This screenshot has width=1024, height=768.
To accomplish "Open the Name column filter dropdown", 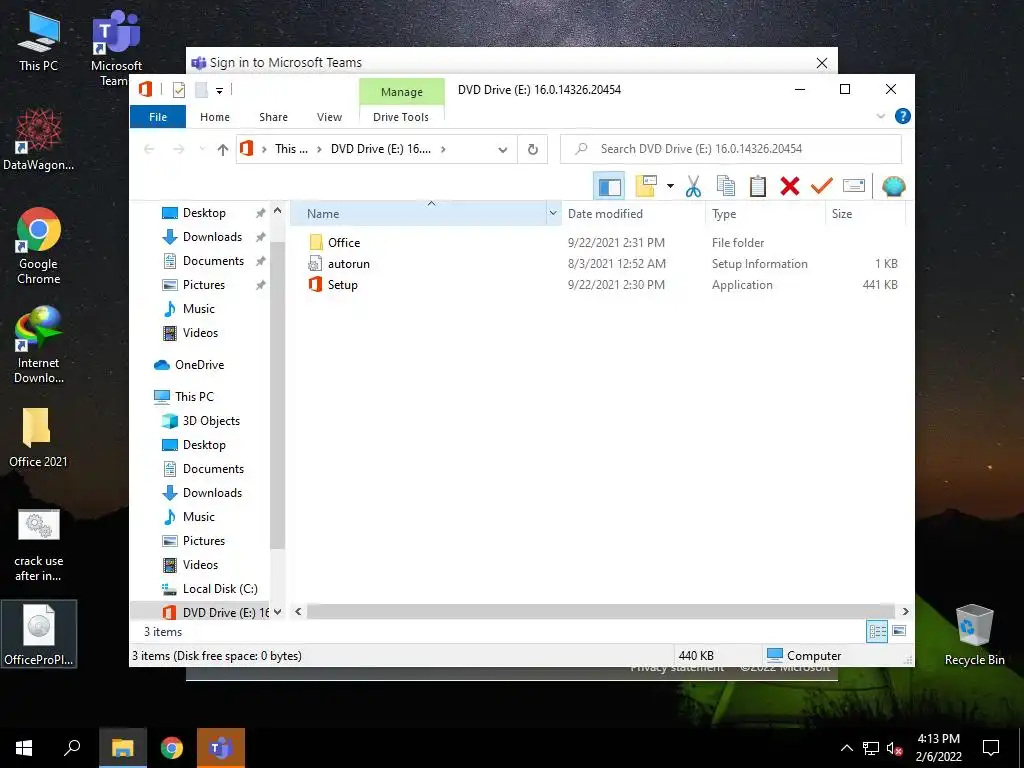I will tap(553, 214).
